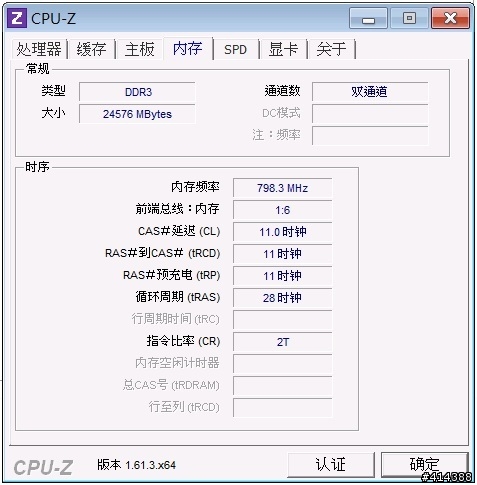The image size is (477, 485).
Task: Click the empty 内存空闲计时器 field
Action: 283,364
